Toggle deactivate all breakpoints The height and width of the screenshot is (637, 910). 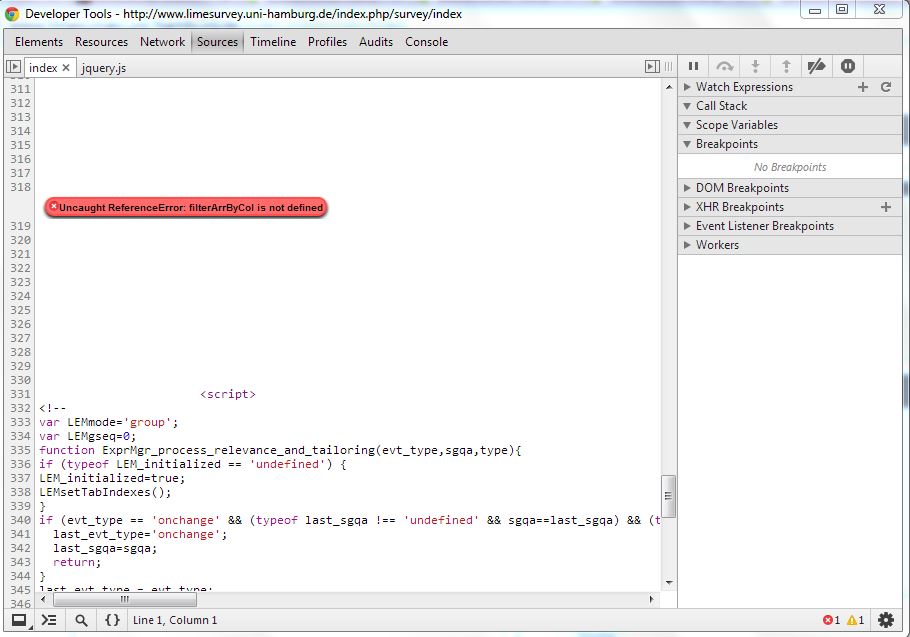(x=817, y=66)
